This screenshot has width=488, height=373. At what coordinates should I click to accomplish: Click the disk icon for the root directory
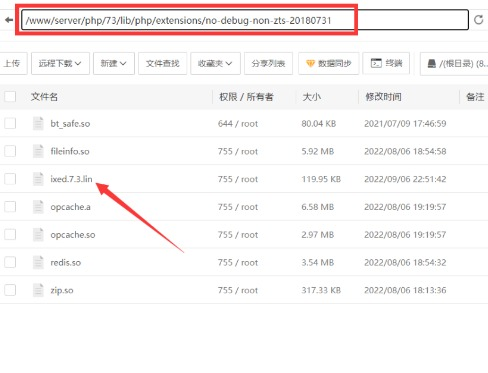tap(432, 63)
